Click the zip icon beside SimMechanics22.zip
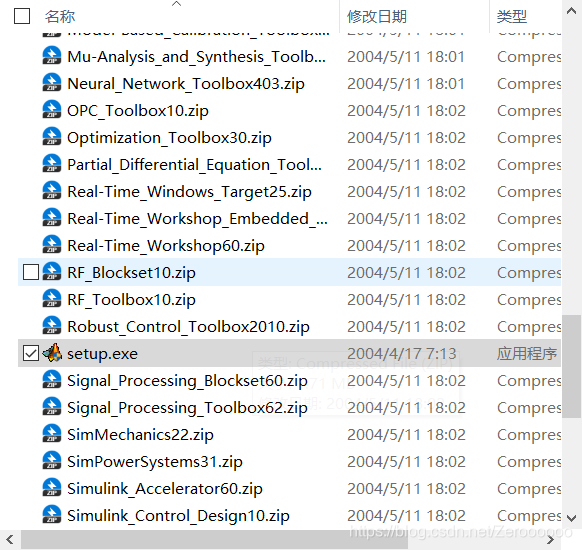This screenshot has width=582, height=550. click(x=52, y=433)
